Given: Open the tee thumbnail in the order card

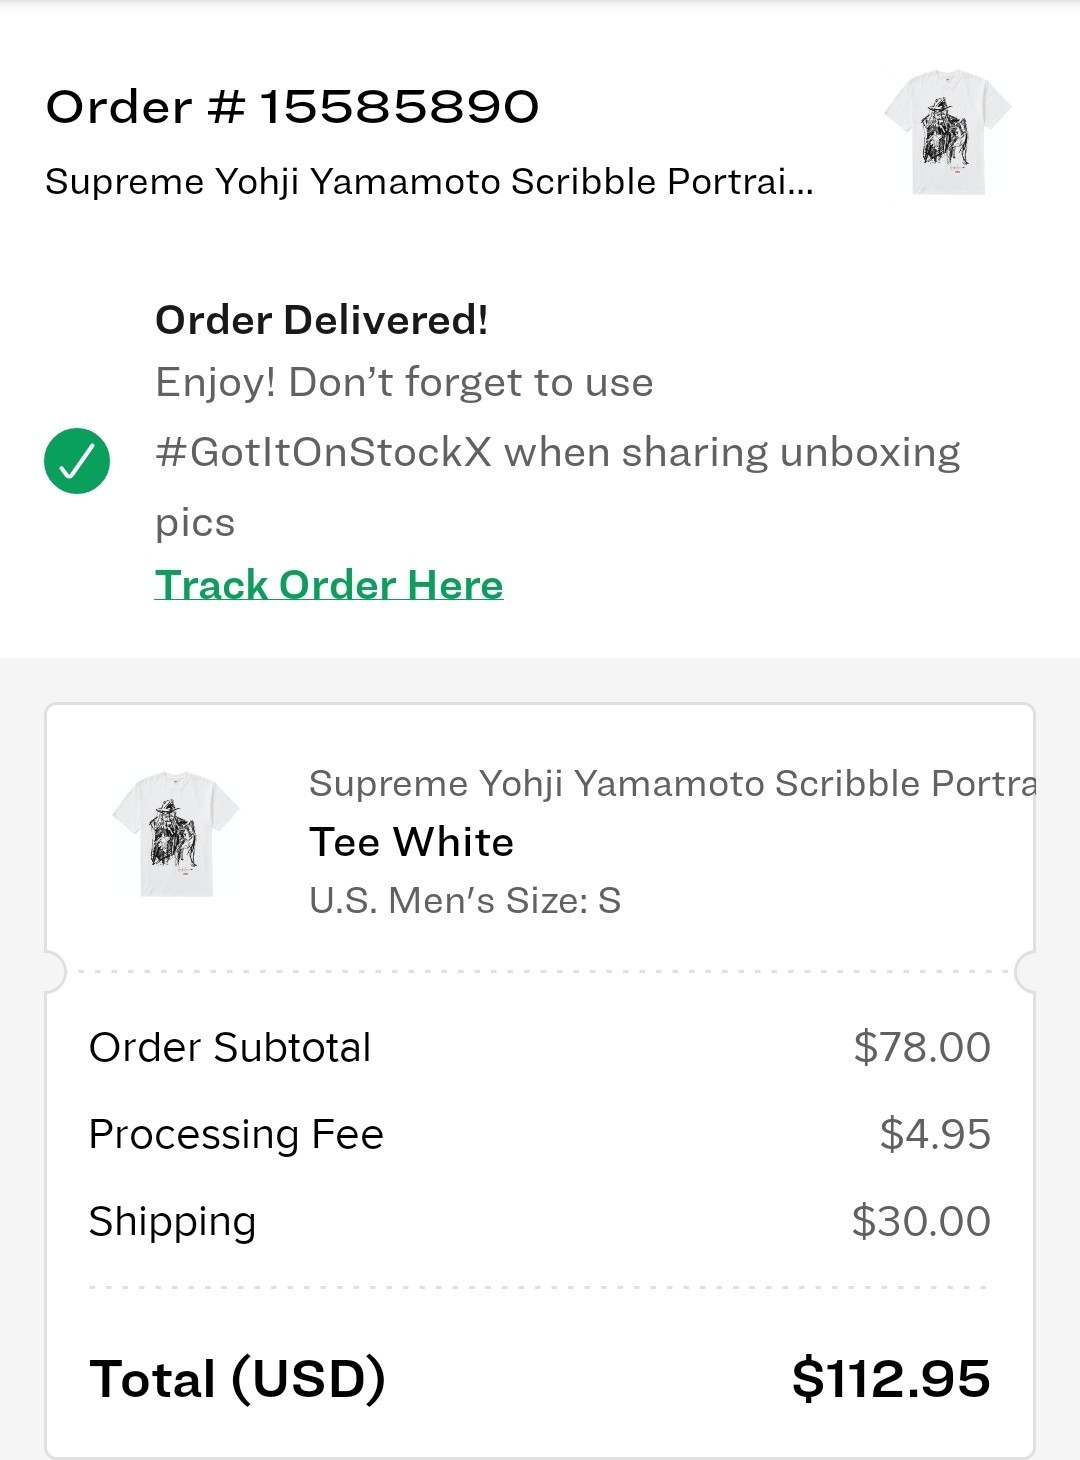Looking at the screenshot, I should click(x=176, y=833).
